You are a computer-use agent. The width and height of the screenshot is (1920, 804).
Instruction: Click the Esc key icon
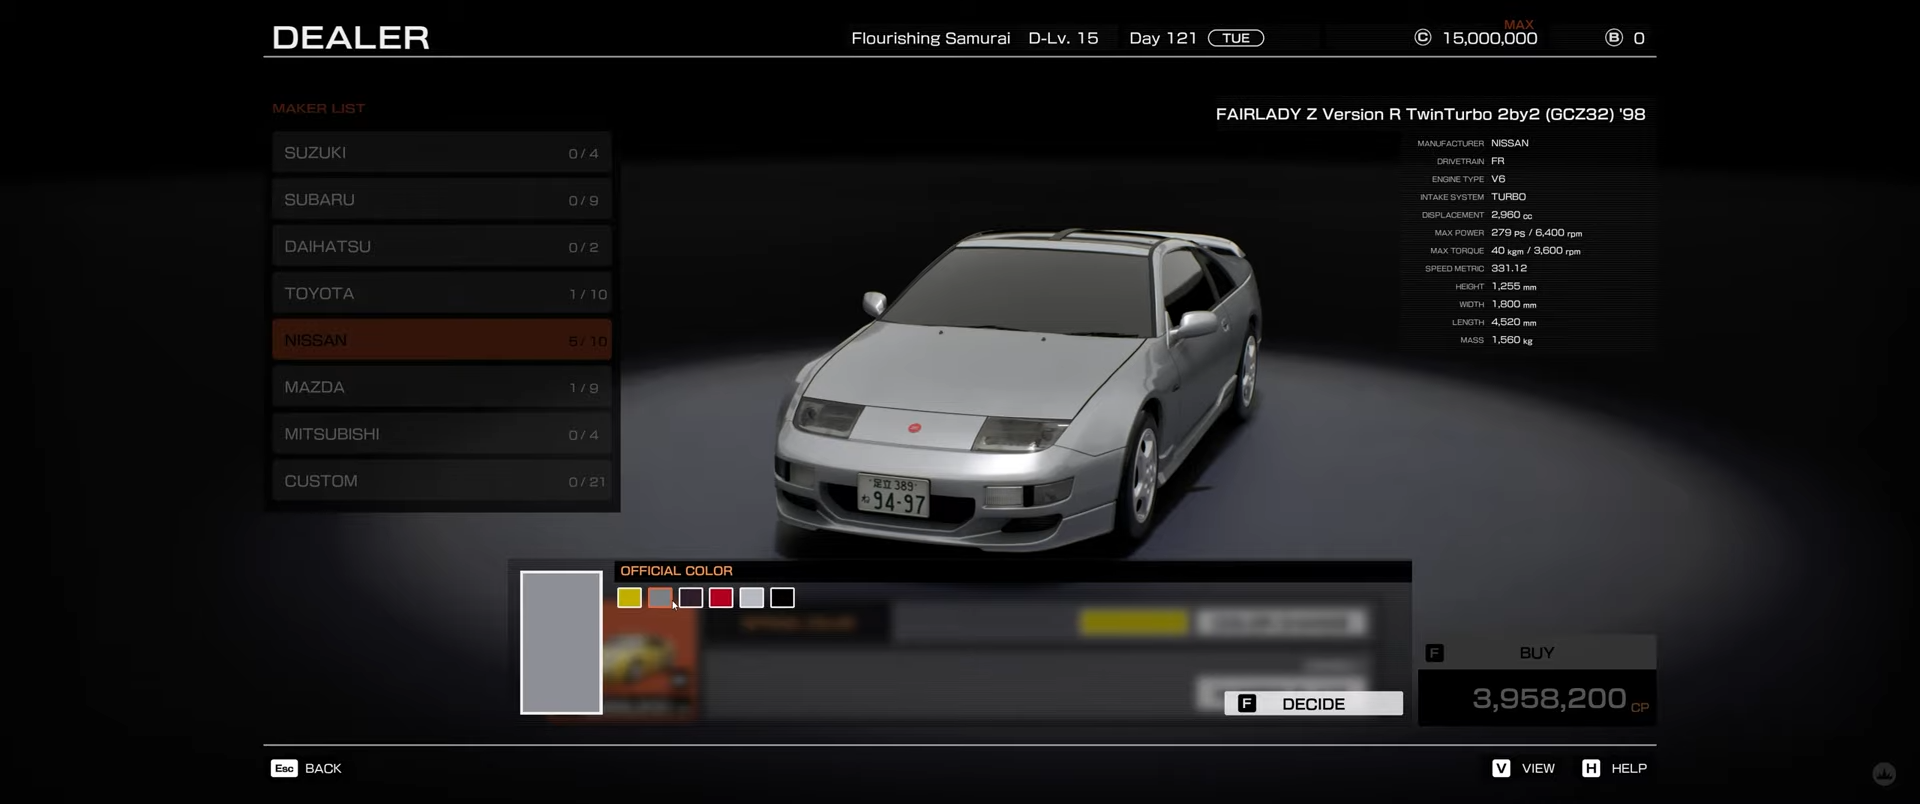click(x=284, y=768)
